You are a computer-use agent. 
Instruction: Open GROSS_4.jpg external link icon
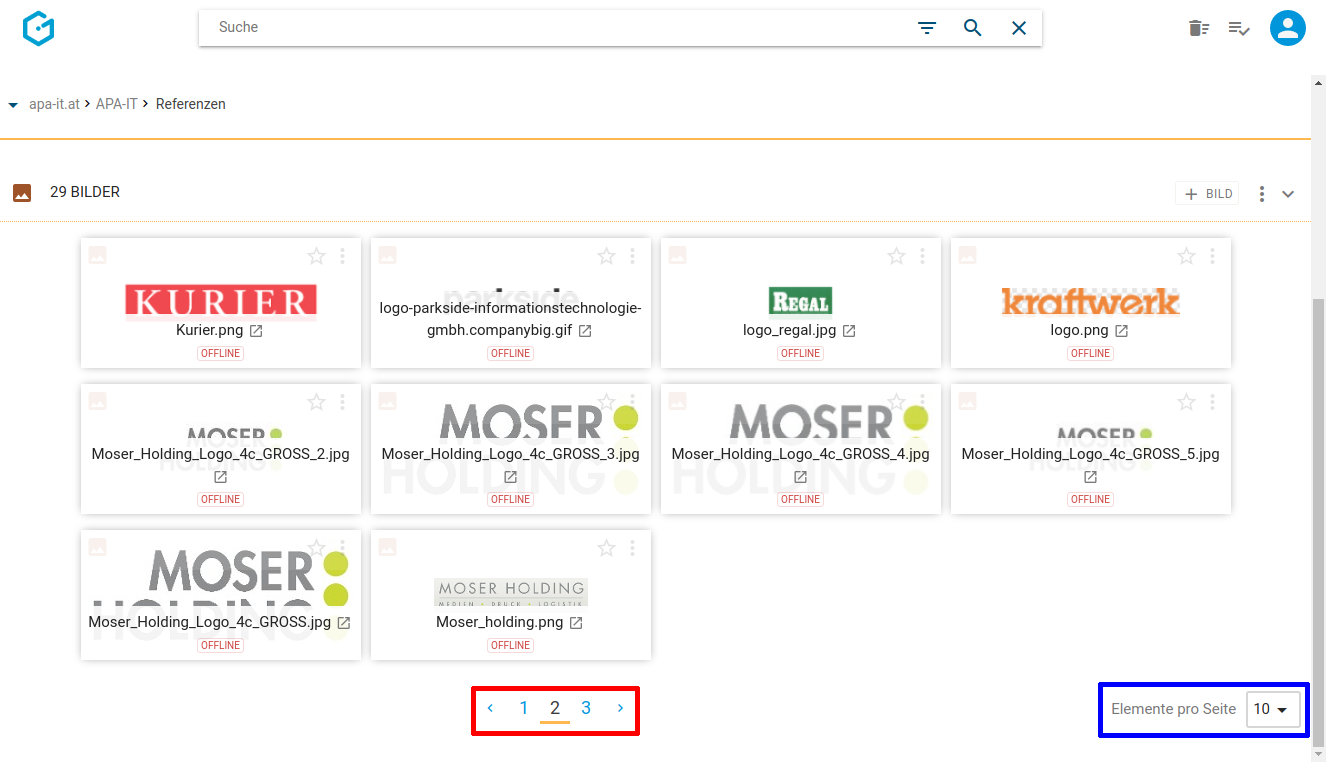click(x=801, y=477)
